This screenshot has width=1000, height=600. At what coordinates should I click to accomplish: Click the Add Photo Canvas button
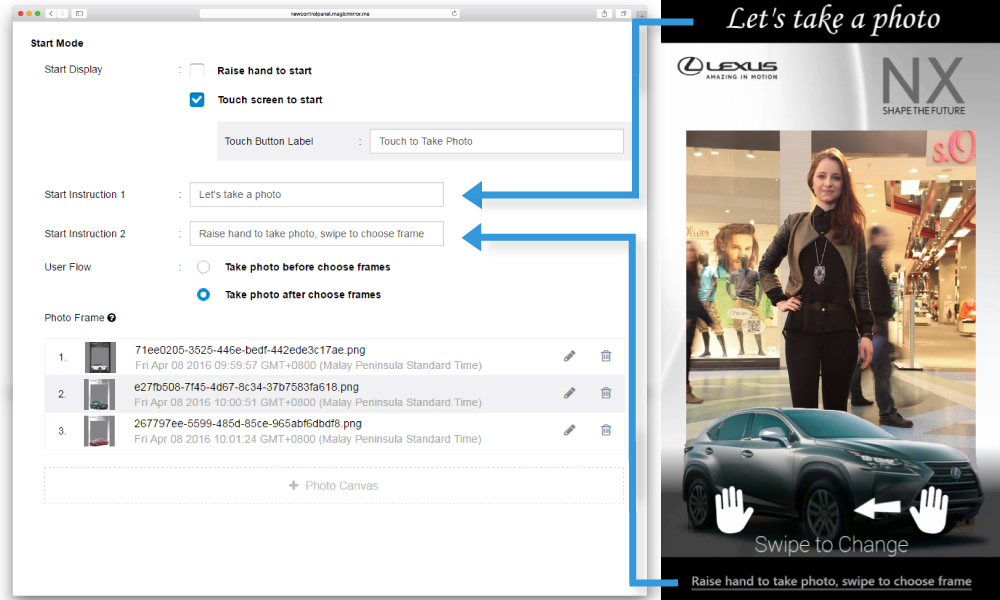[334, 486]
